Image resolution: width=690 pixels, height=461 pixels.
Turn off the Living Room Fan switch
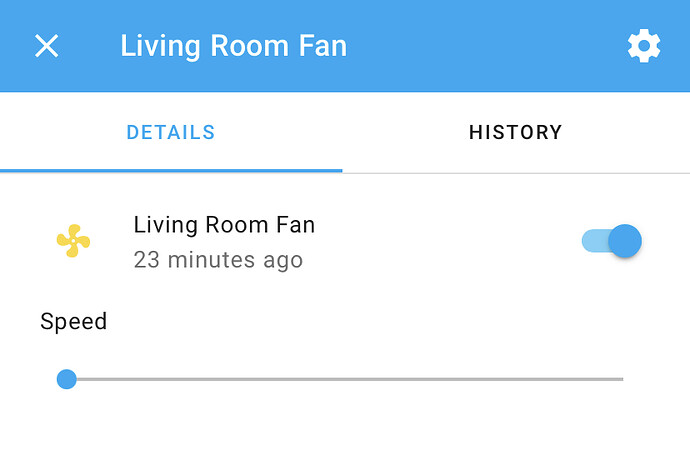point(611,241)
